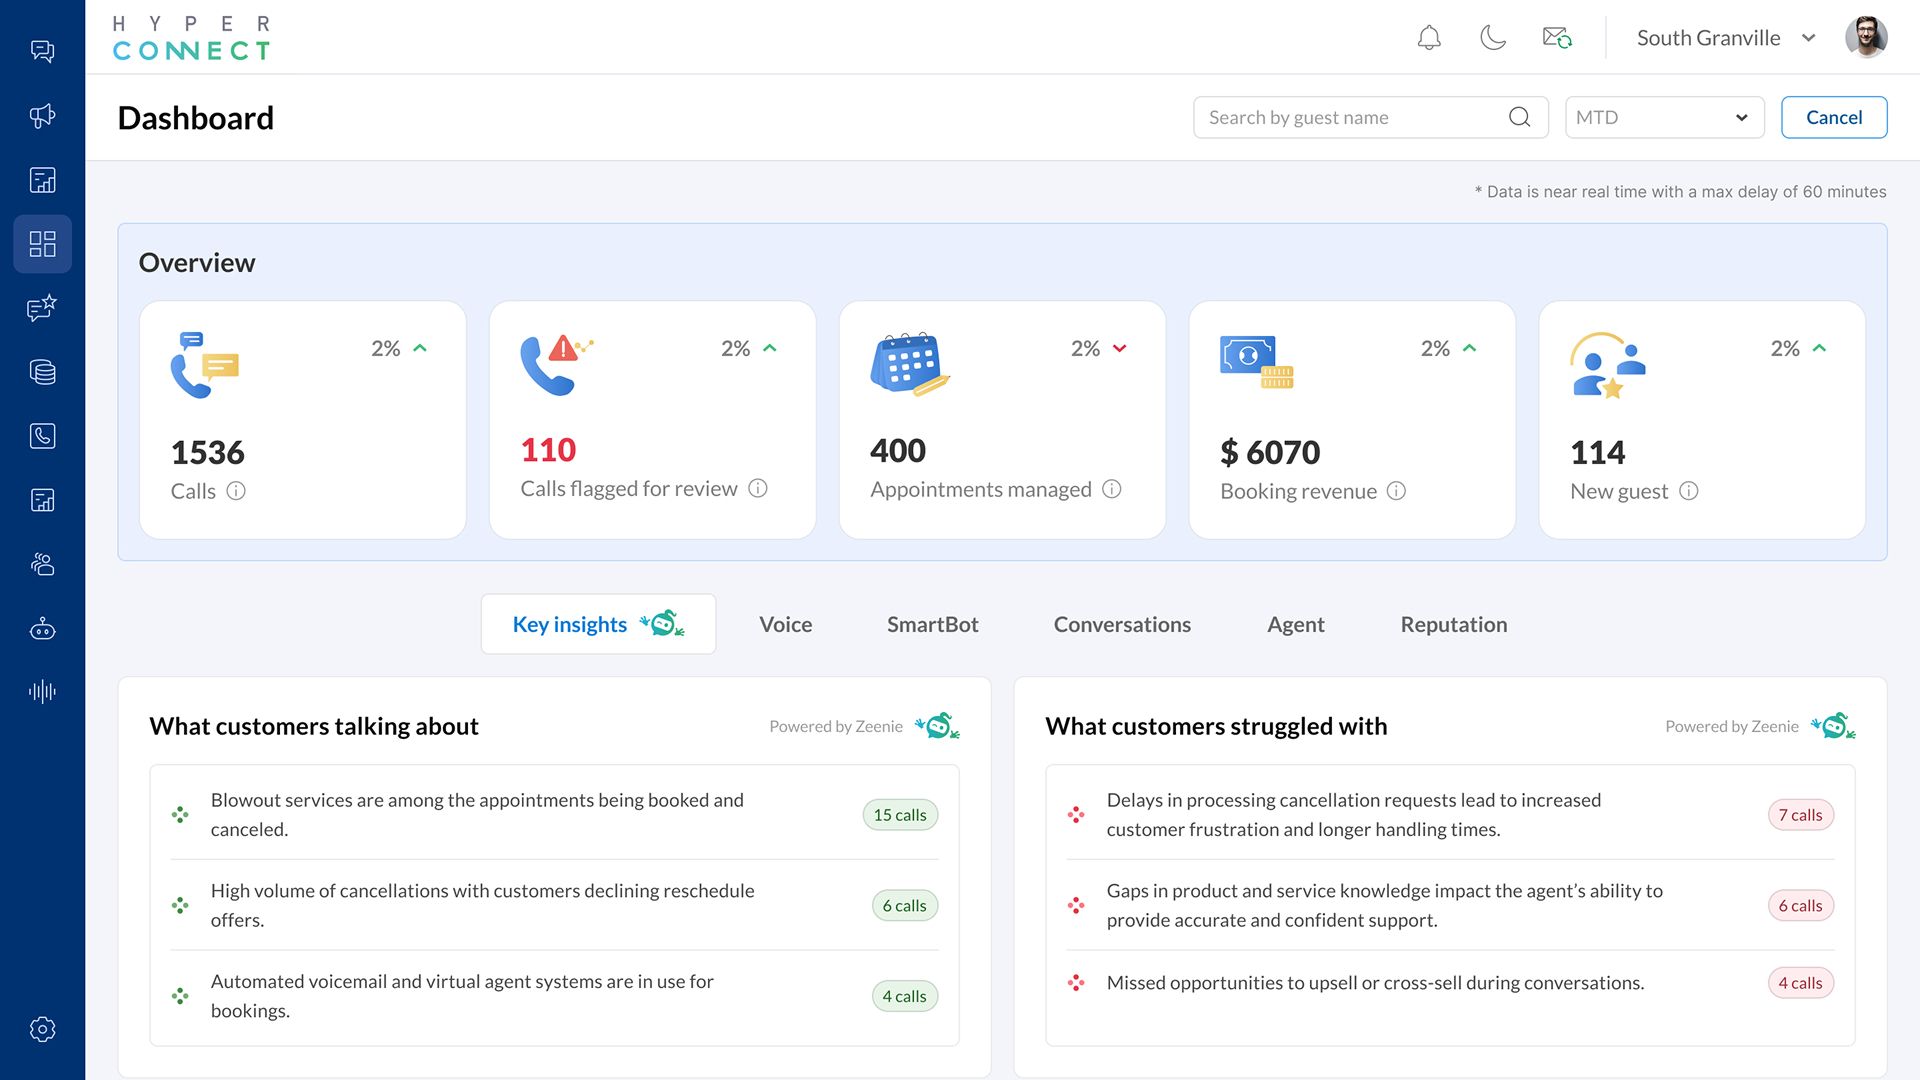The height and width of the screenshot is (1080, 1920).
Task: Open the 15 calls badge
Action: point(899,815)
